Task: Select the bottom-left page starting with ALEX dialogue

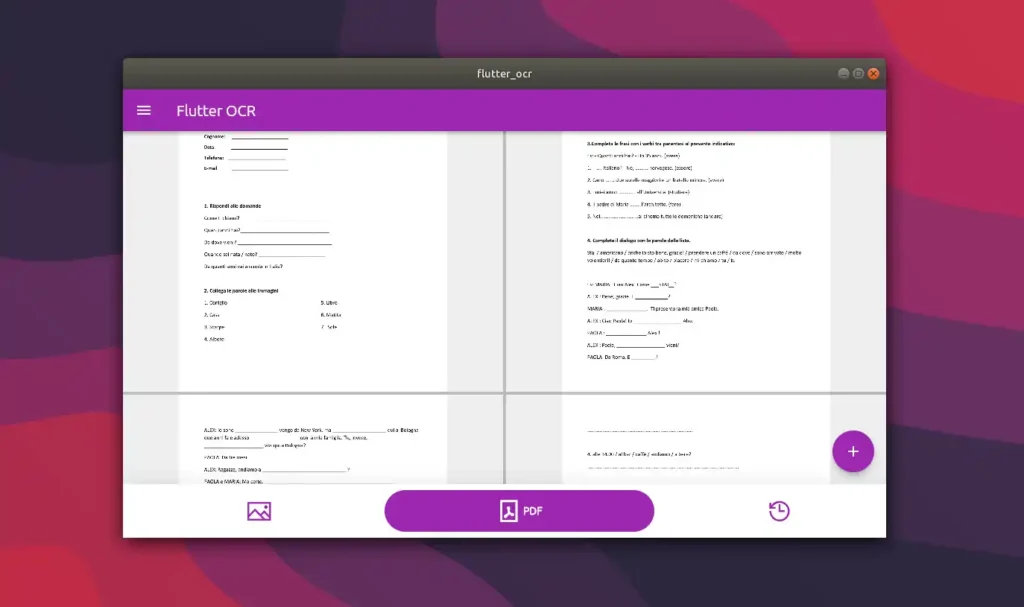Action: (x=313, y=440)
